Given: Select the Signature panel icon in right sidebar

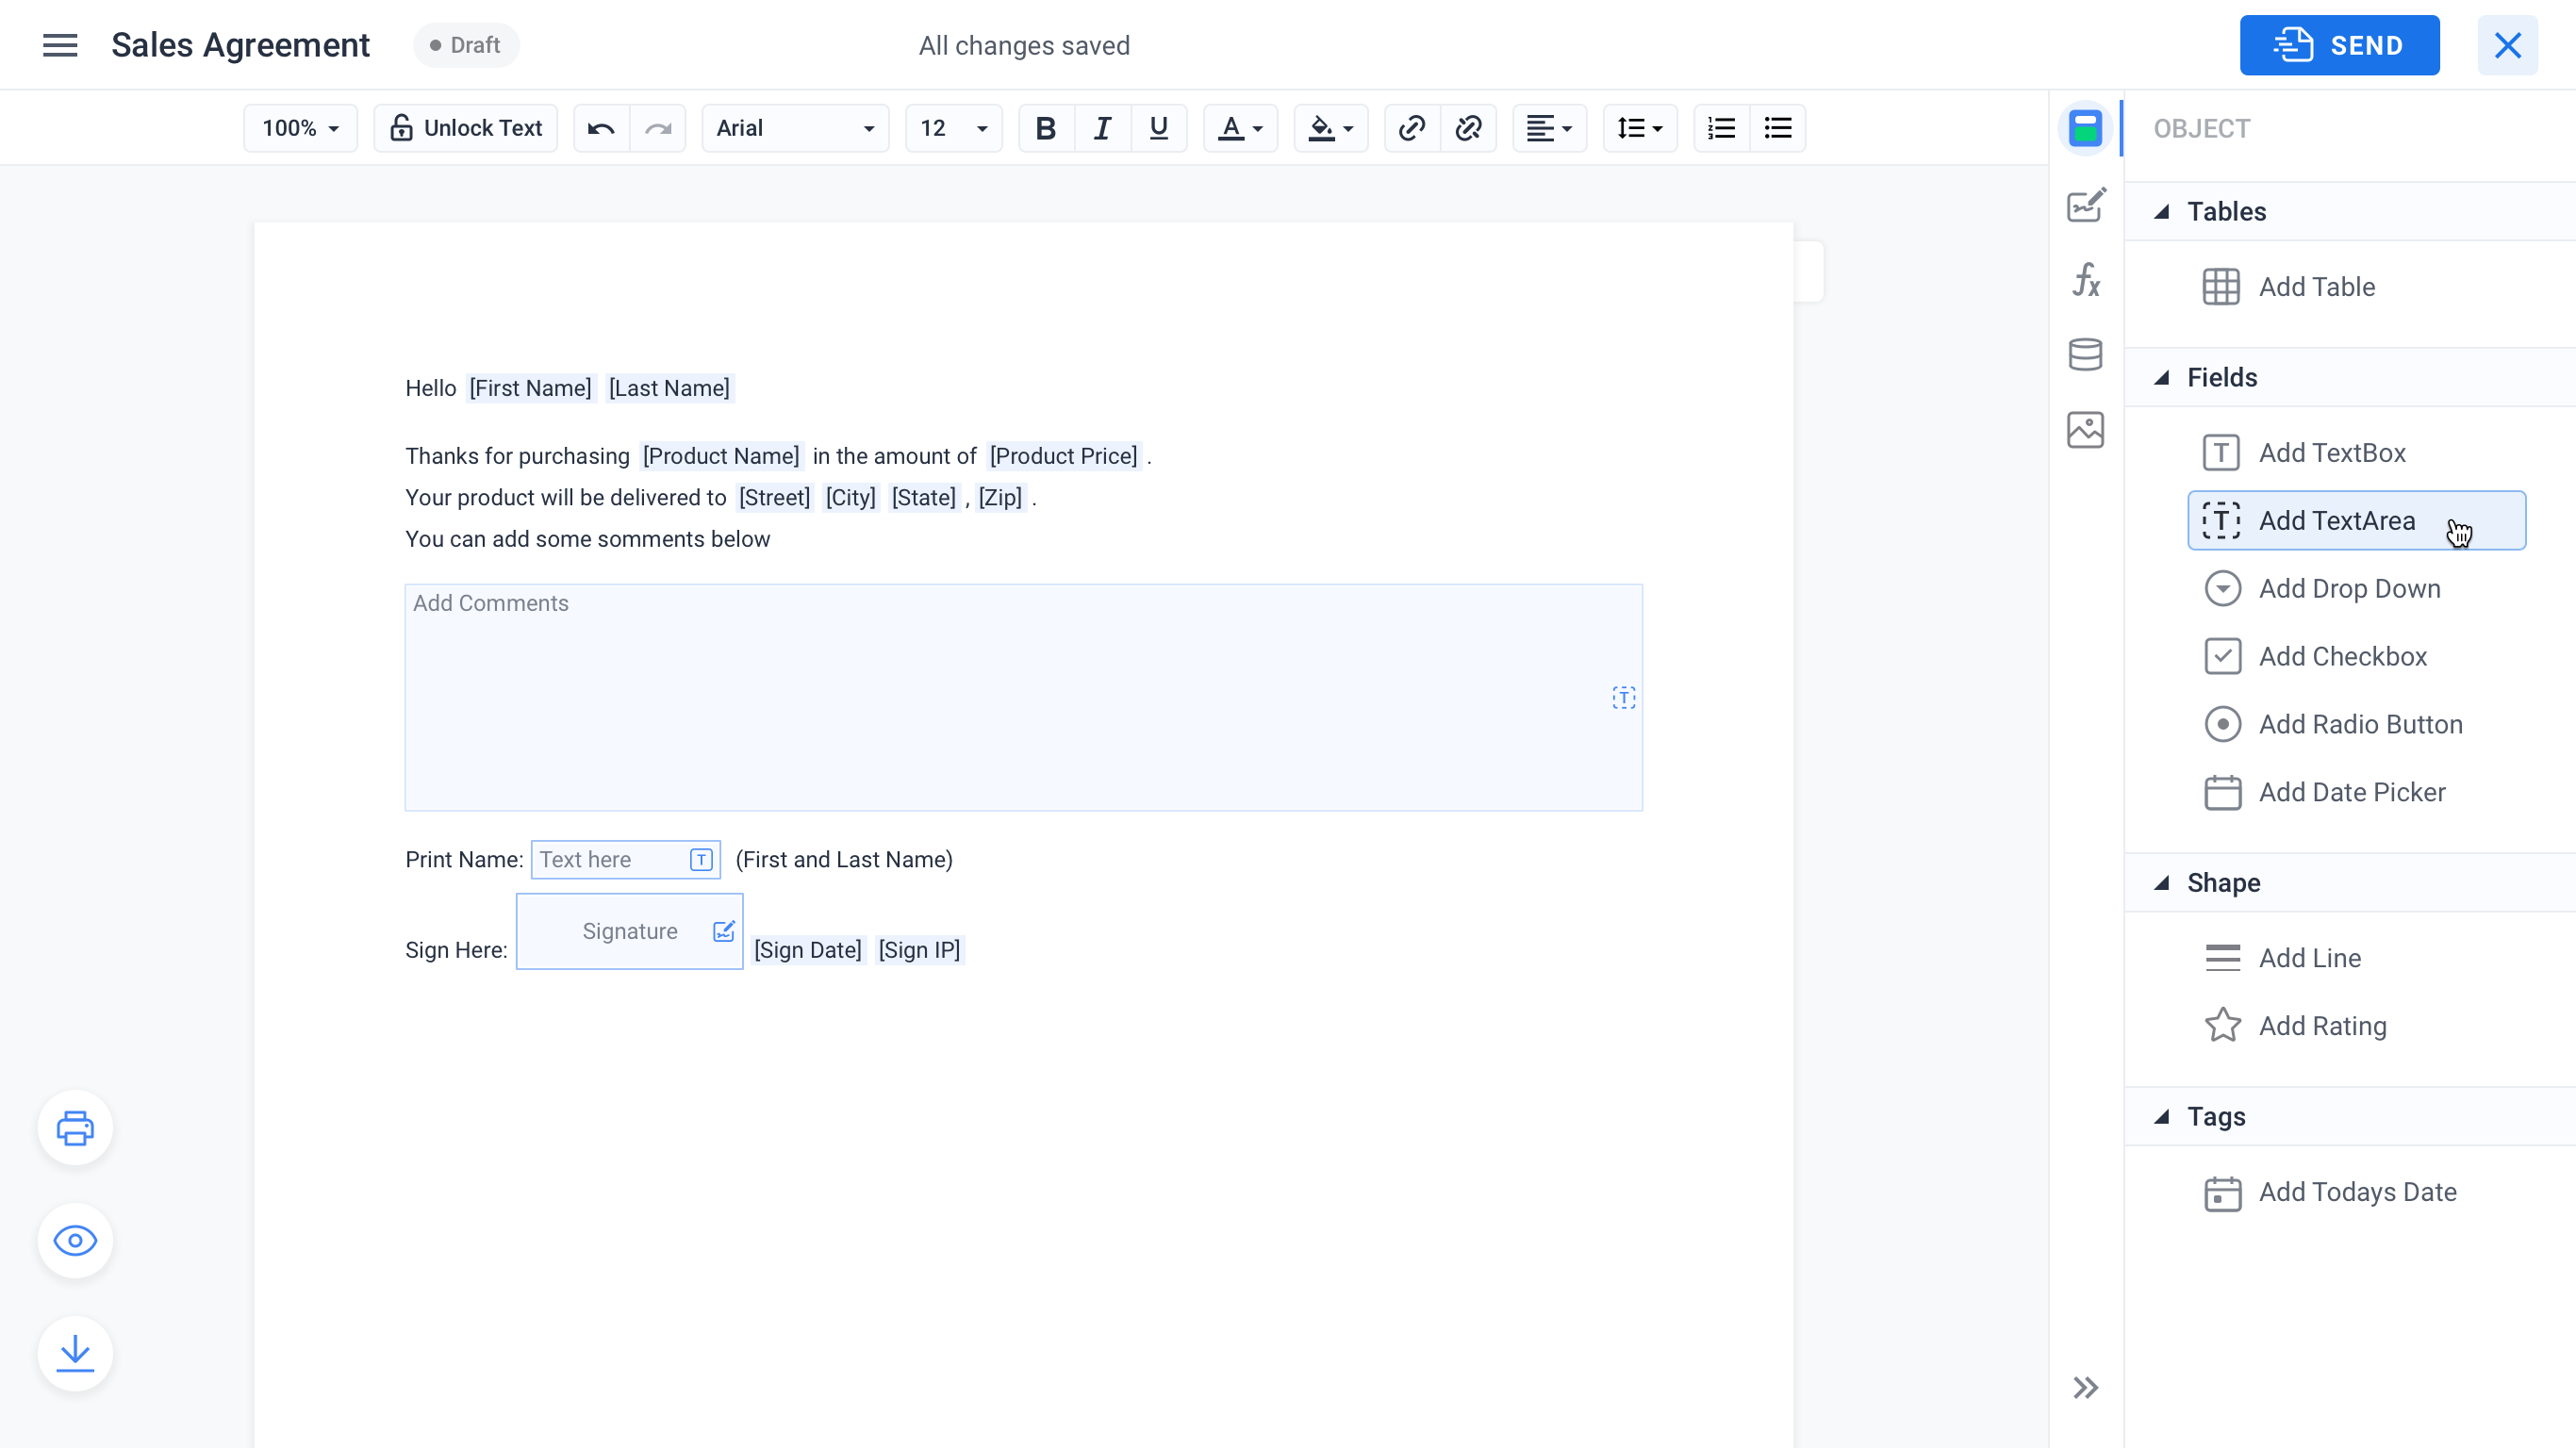Looking at the screenshot, I should (x=2086, y=204).
